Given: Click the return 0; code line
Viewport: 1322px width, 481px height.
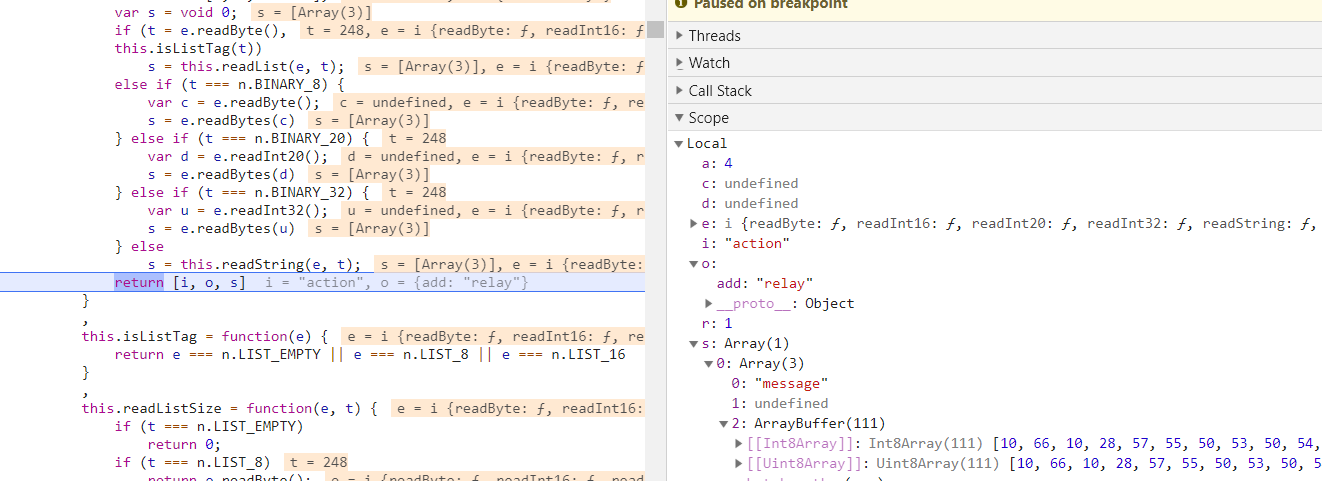Looking at the screenshot, I should click(184, 445).
